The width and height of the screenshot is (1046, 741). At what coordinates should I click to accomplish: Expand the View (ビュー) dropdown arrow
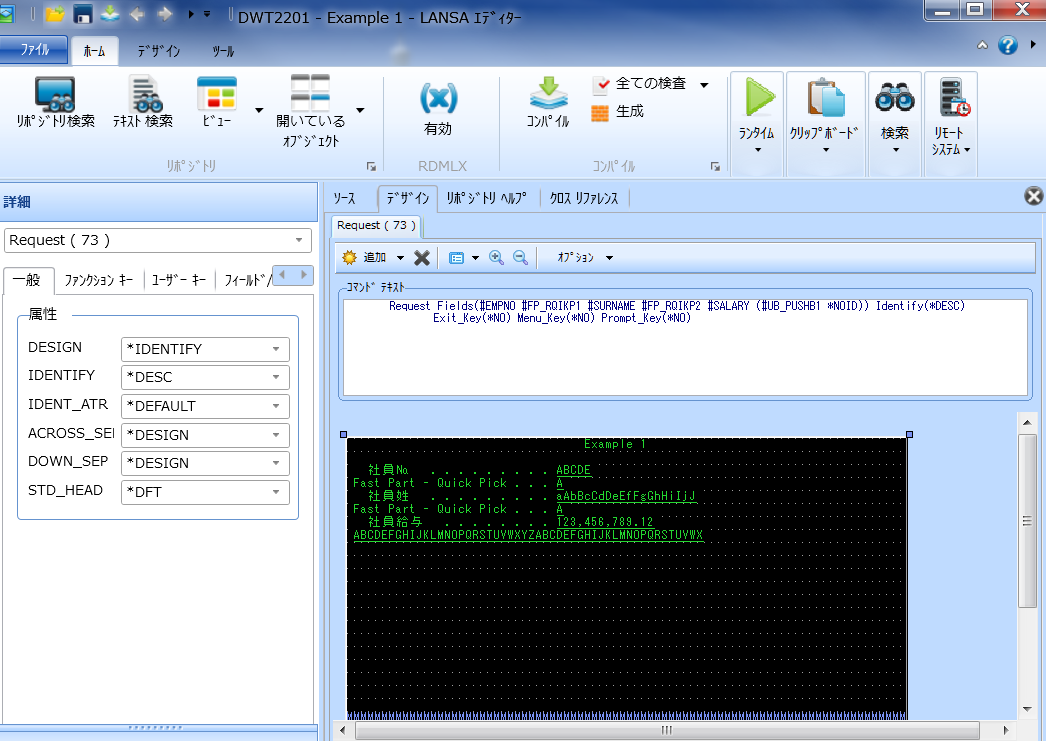point(259,110)
